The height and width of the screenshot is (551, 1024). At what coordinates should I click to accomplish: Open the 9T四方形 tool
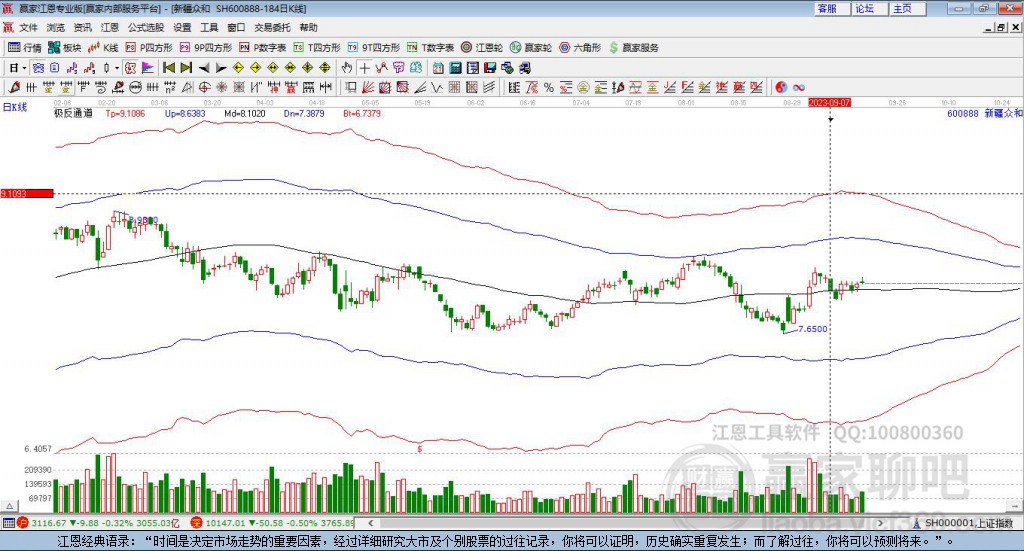pos(374,48)
